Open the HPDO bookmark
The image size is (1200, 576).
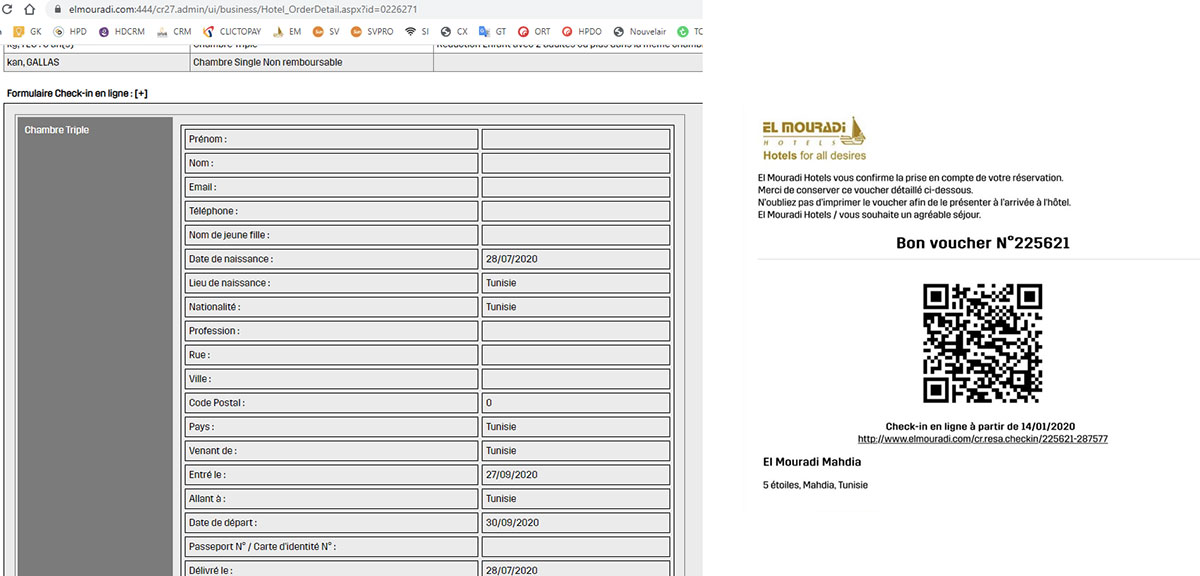pyautogui.click(x=582, y=32)
